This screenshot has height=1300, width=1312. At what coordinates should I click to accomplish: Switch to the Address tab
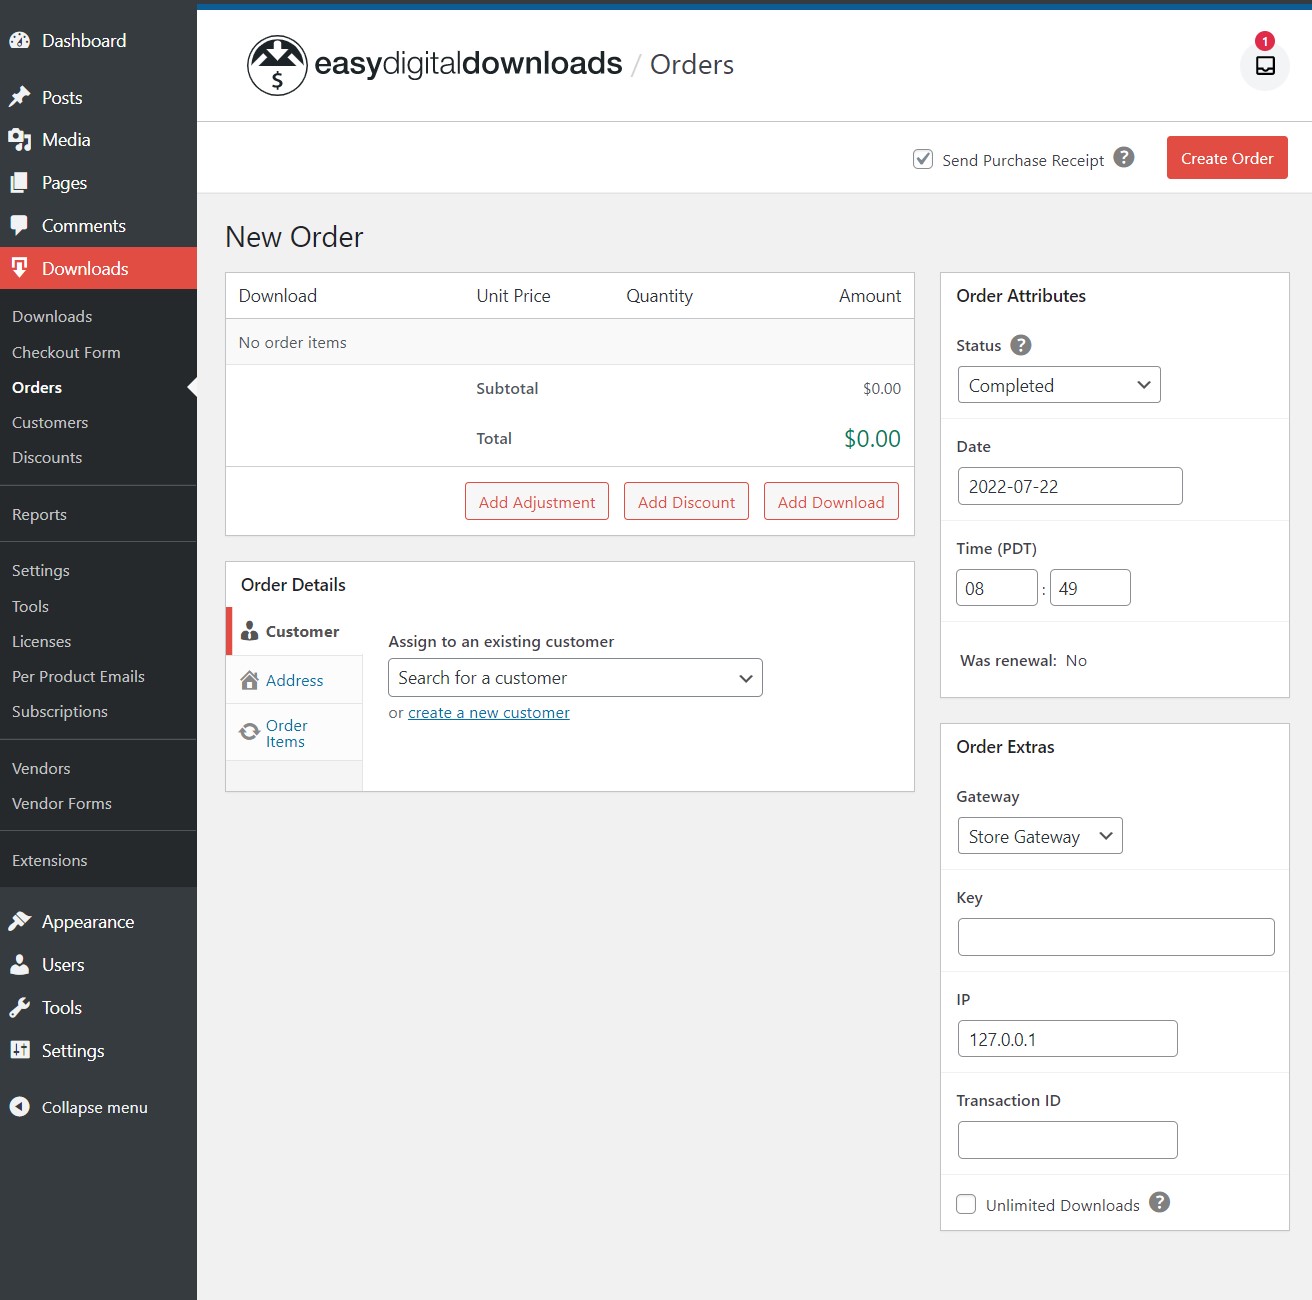click(294, 680)
